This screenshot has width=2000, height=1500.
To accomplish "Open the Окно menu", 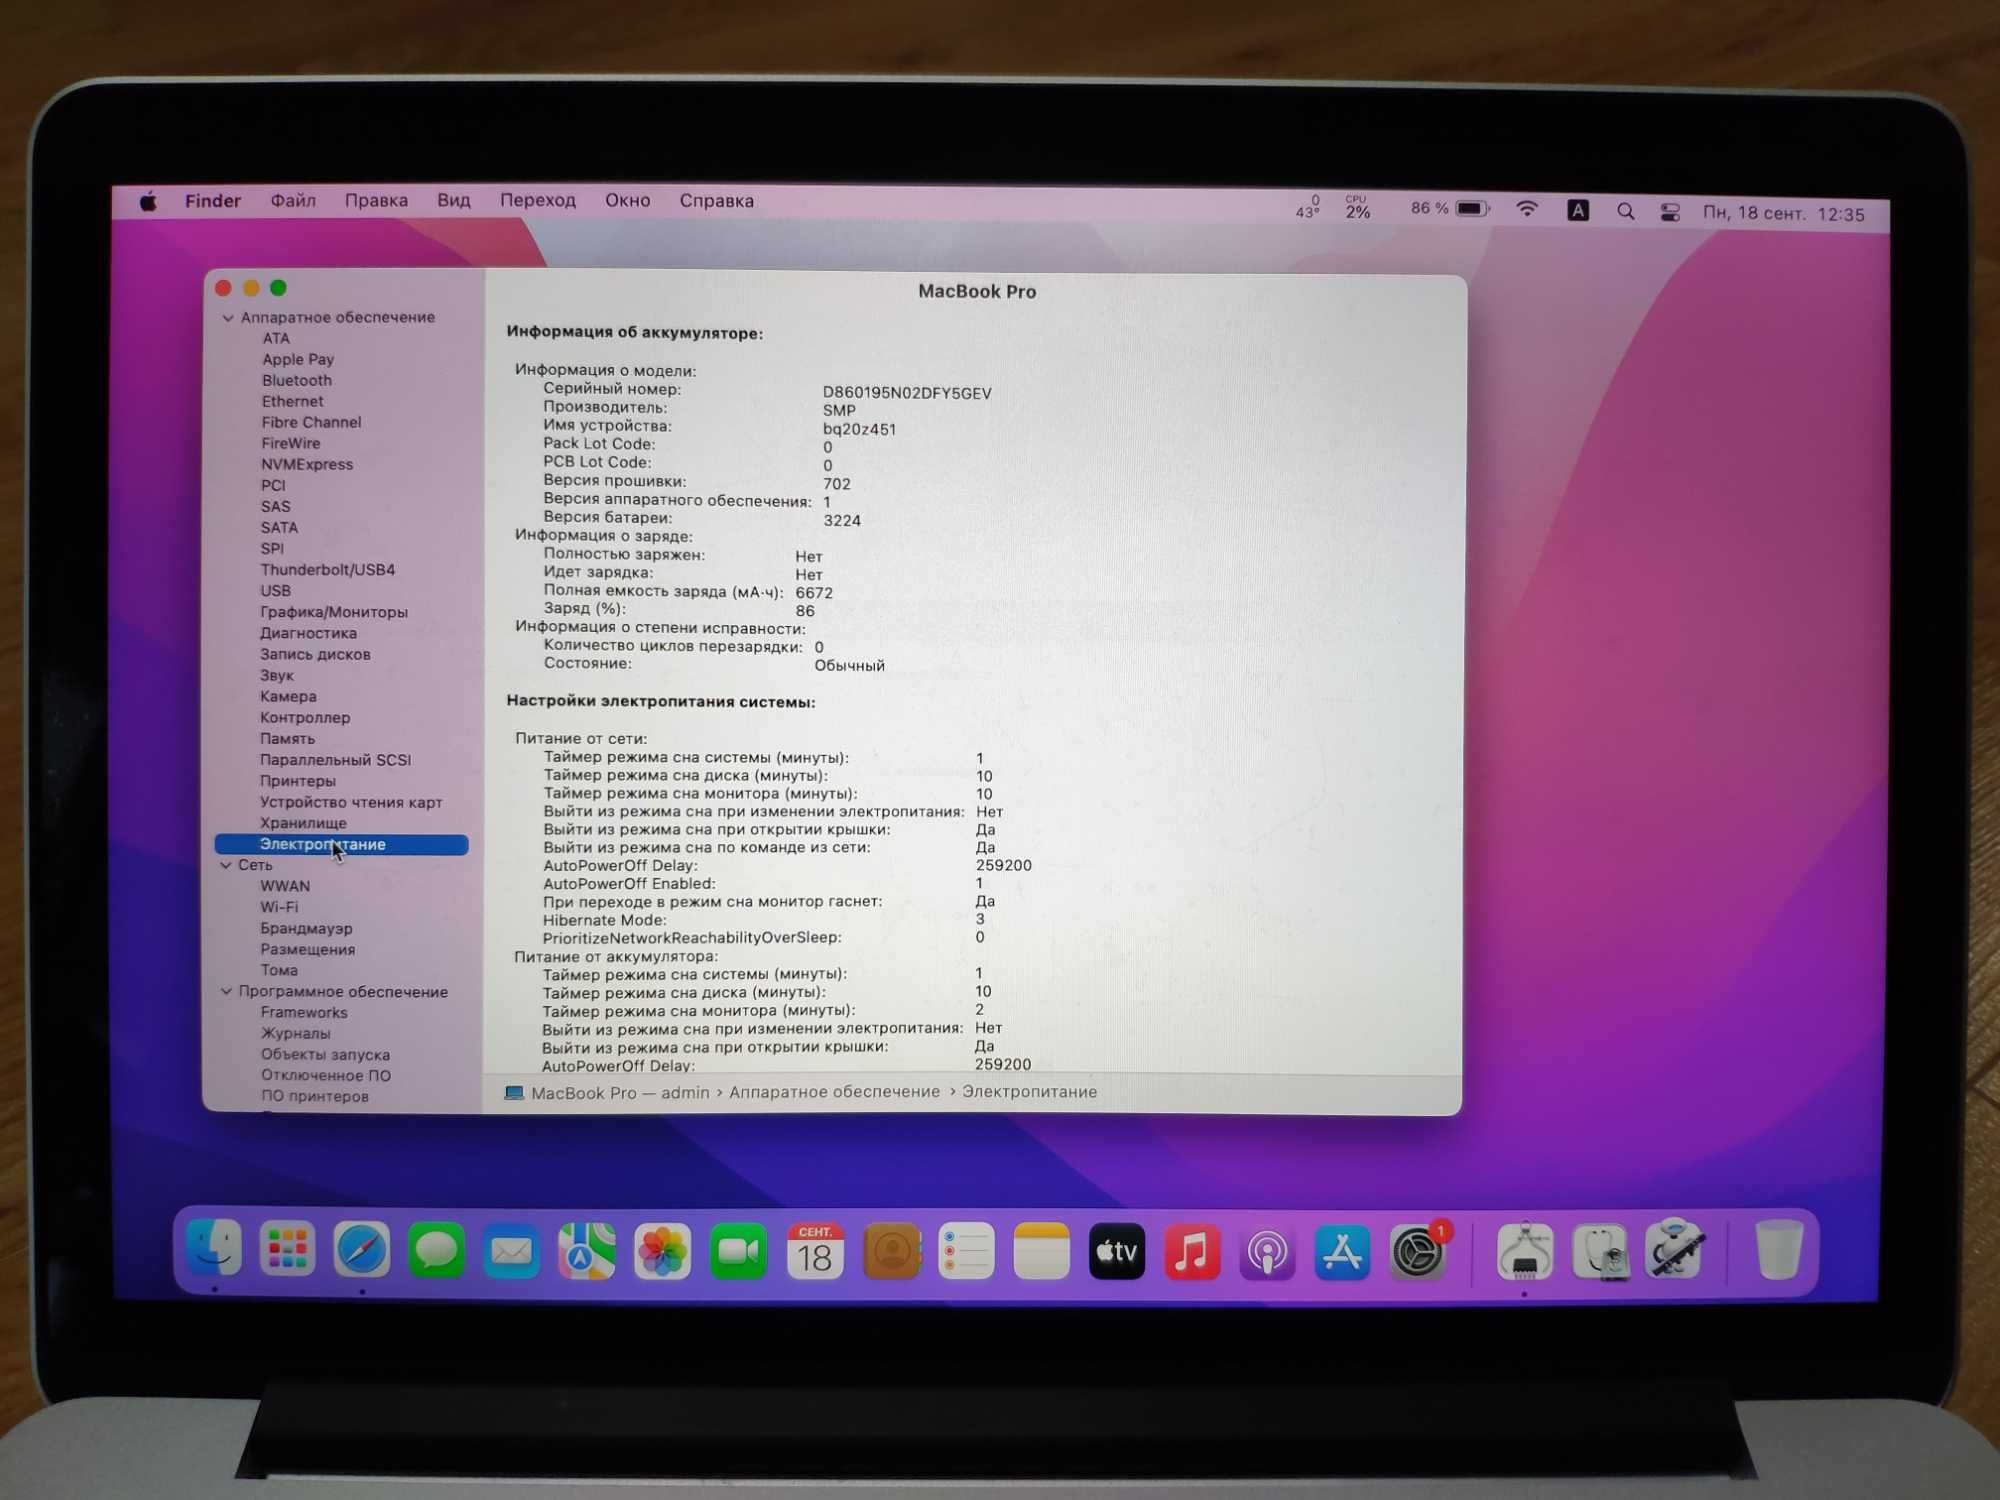I will click(627, 201).
